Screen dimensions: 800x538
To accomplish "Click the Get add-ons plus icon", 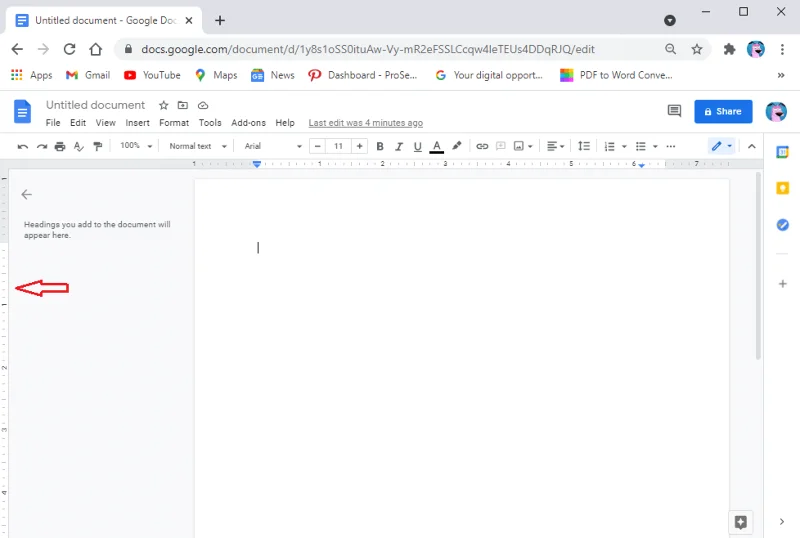I will [783, 284].
